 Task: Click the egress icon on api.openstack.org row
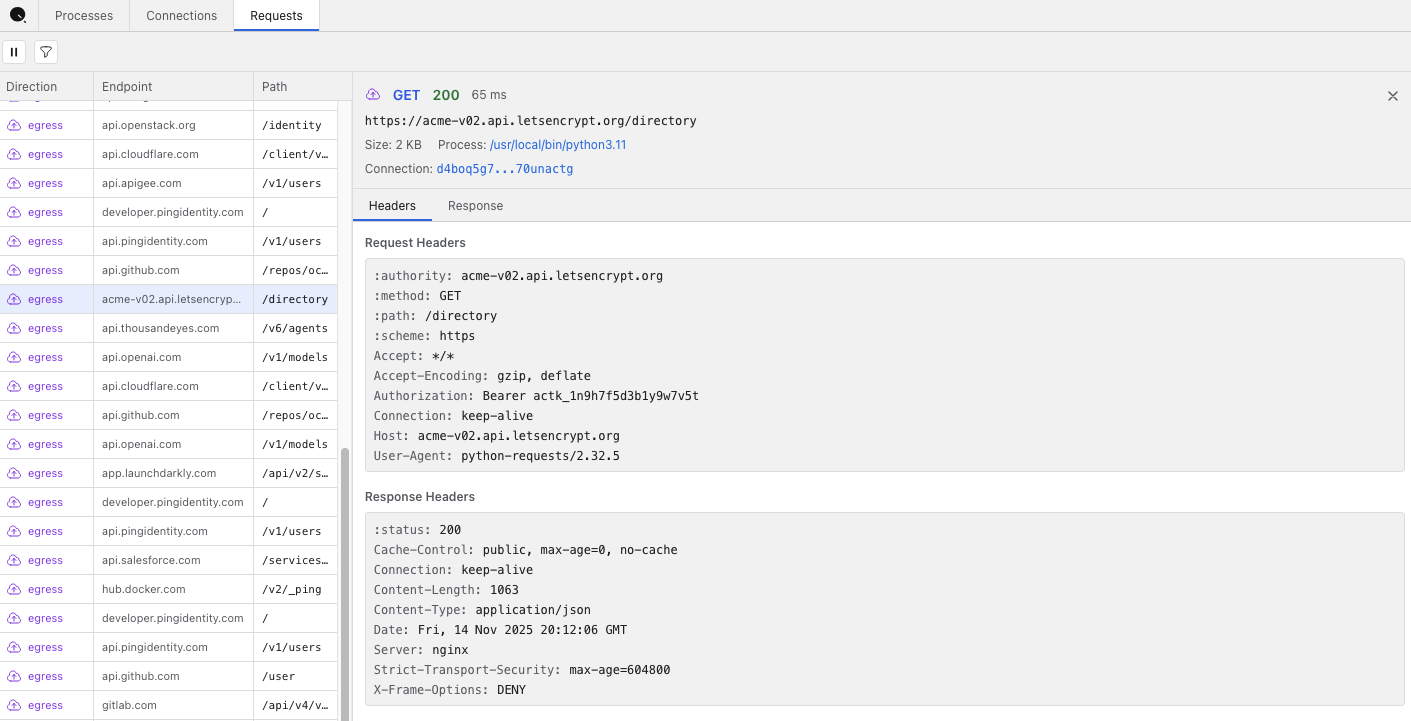click(x=14, y=126)
